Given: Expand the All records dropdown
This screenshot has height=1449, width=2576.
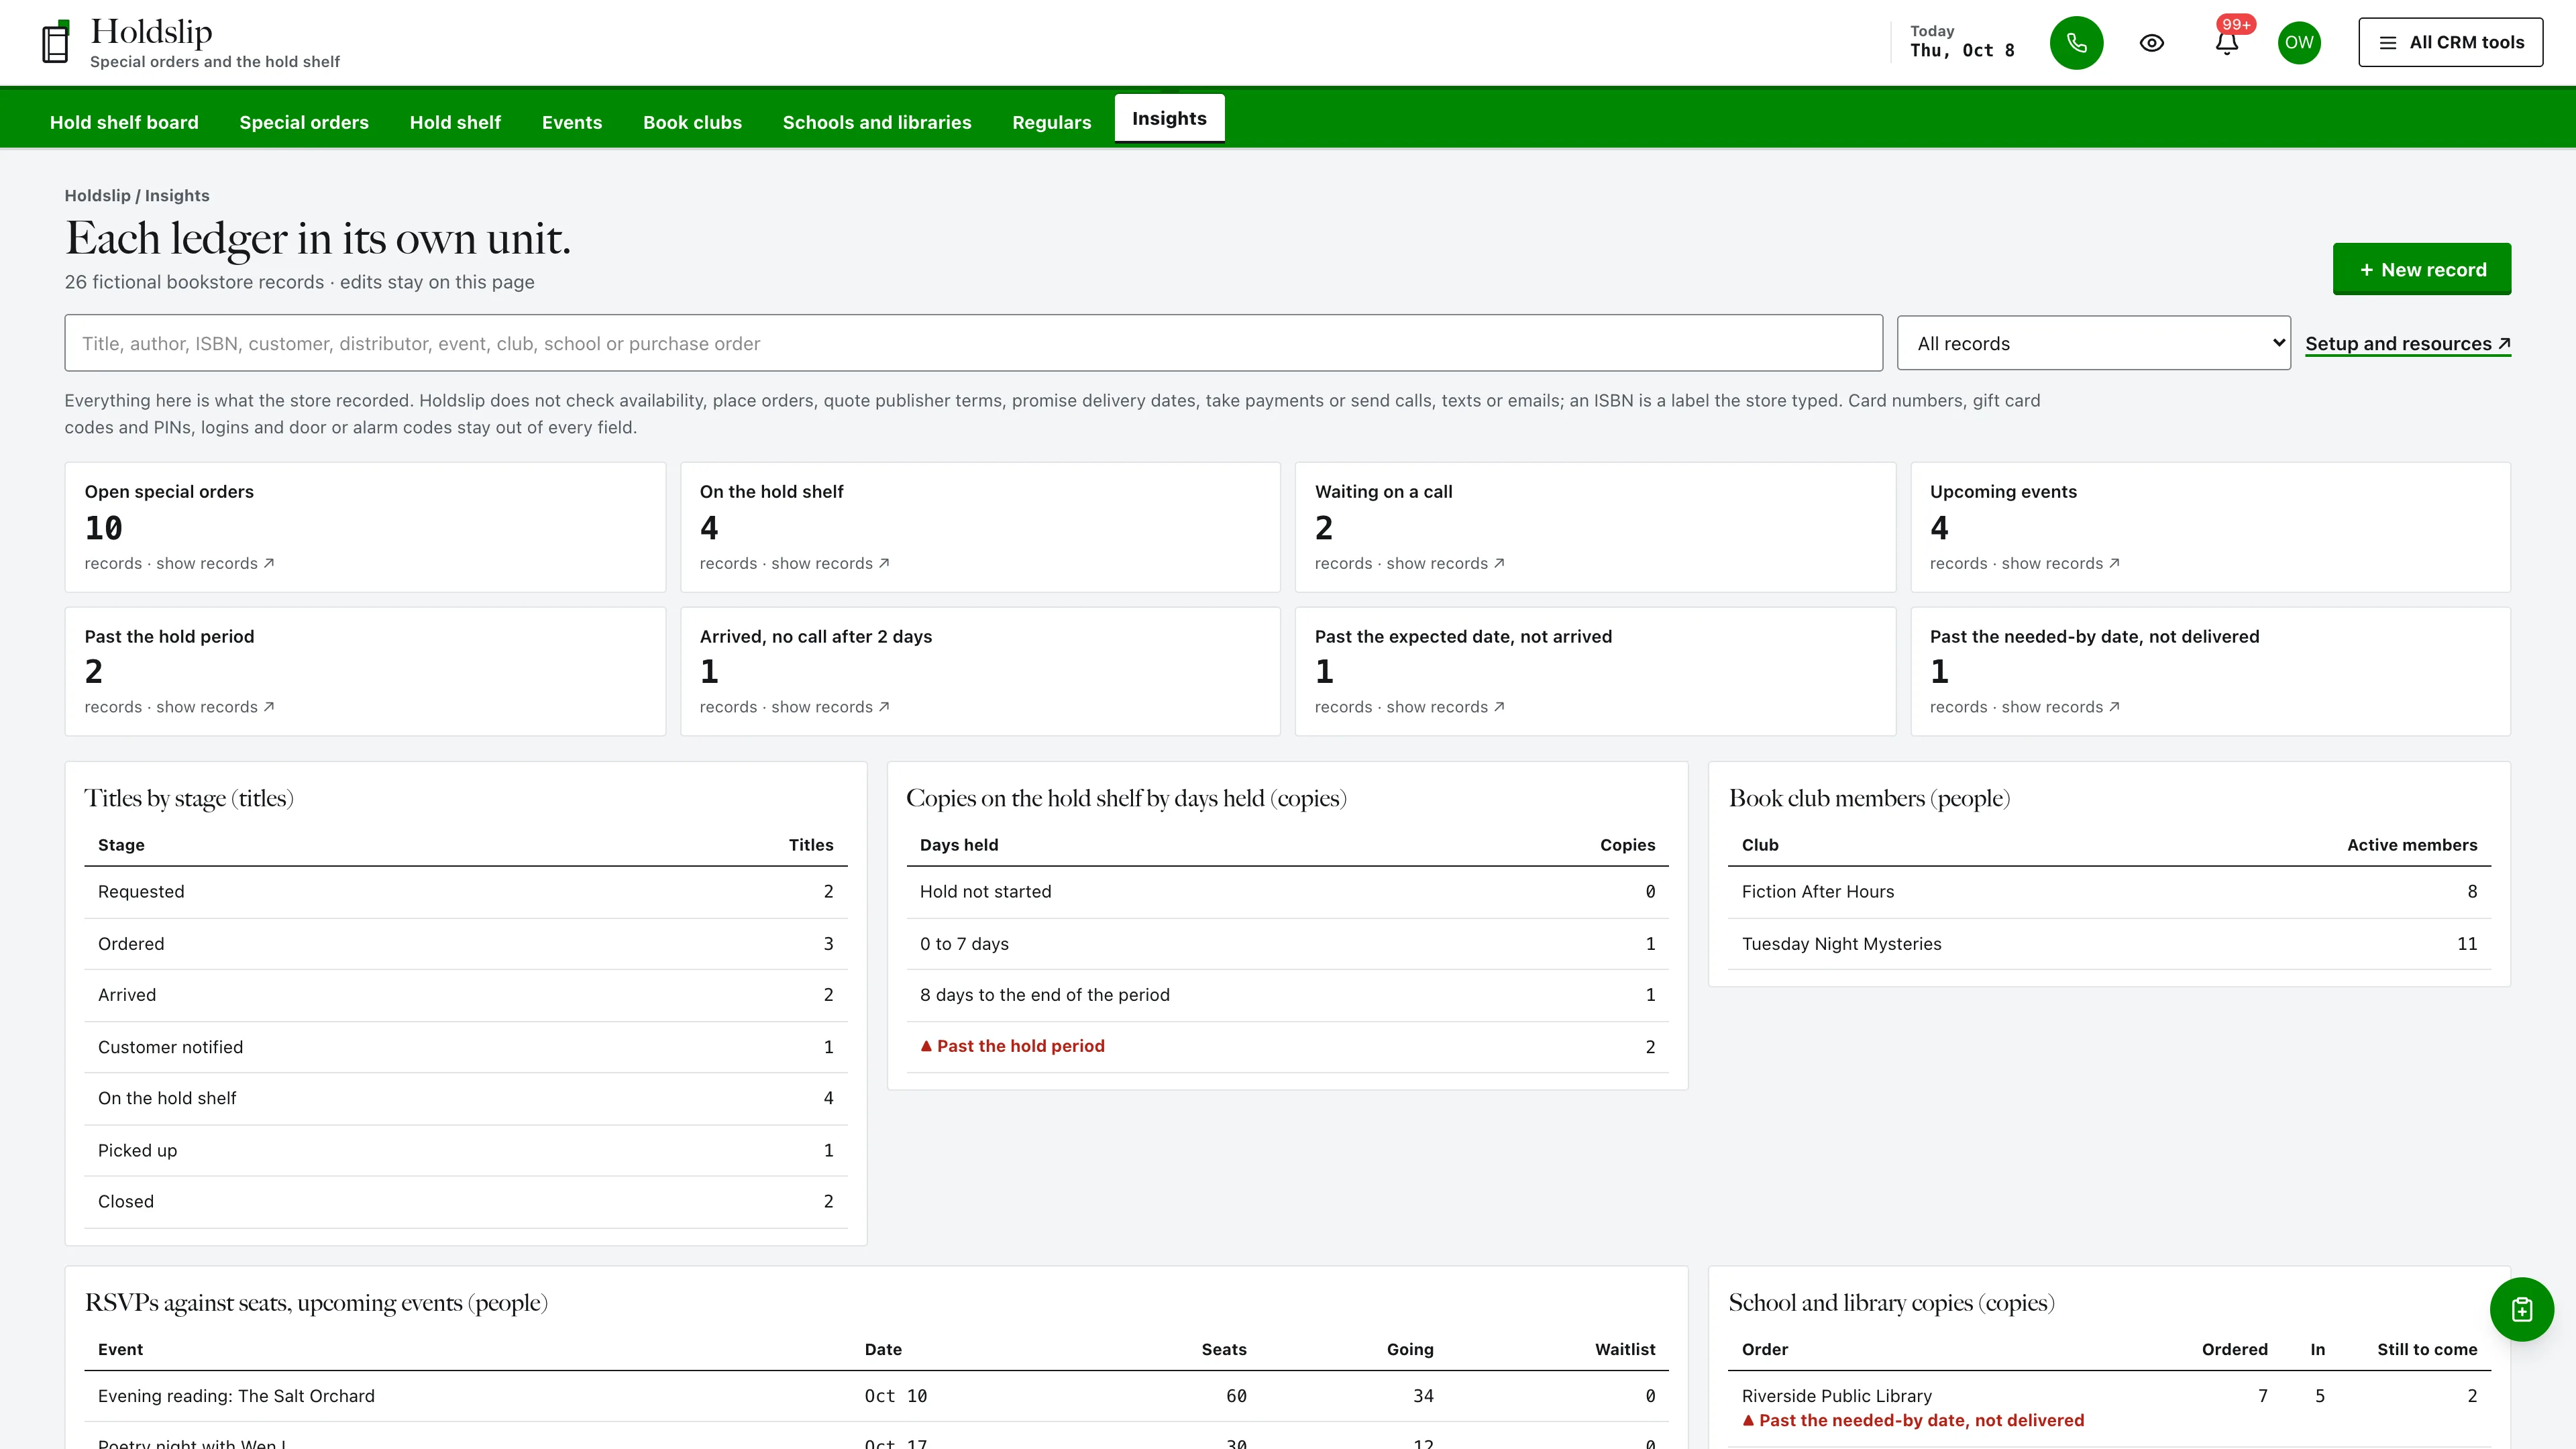Looking at the screenshot, I should coord(2093,343).
